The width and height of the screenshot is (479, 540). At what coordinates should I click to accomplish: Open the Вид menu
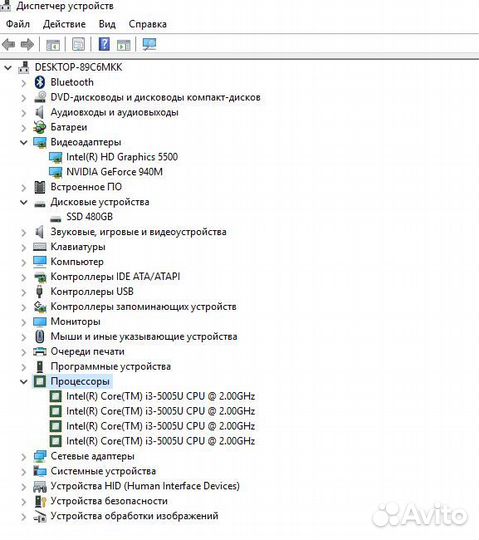(107, 24)
